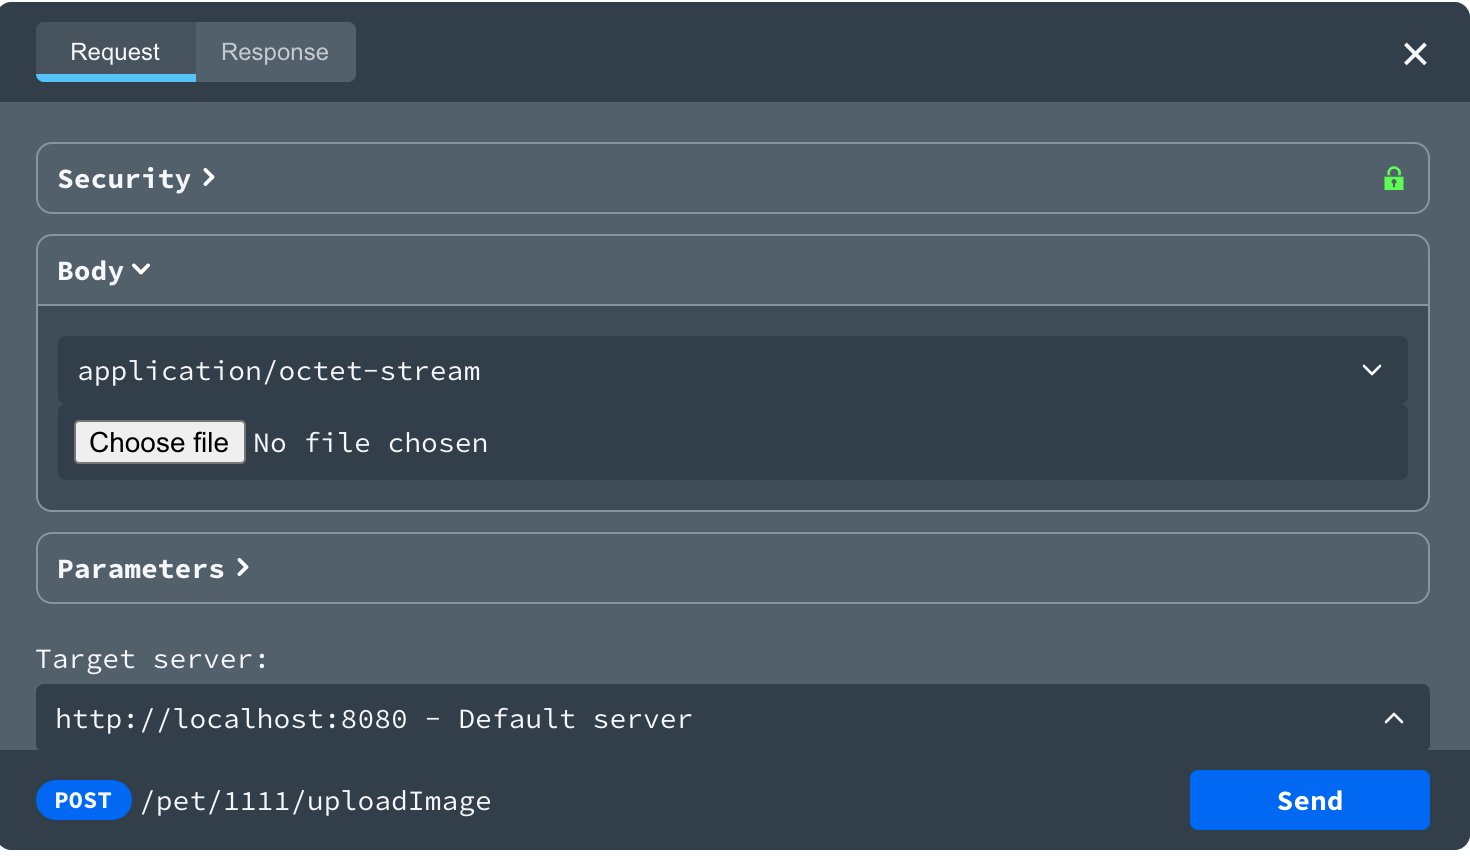Send the request
This screenshot has width=1470, height=856.
point(1310,800)
